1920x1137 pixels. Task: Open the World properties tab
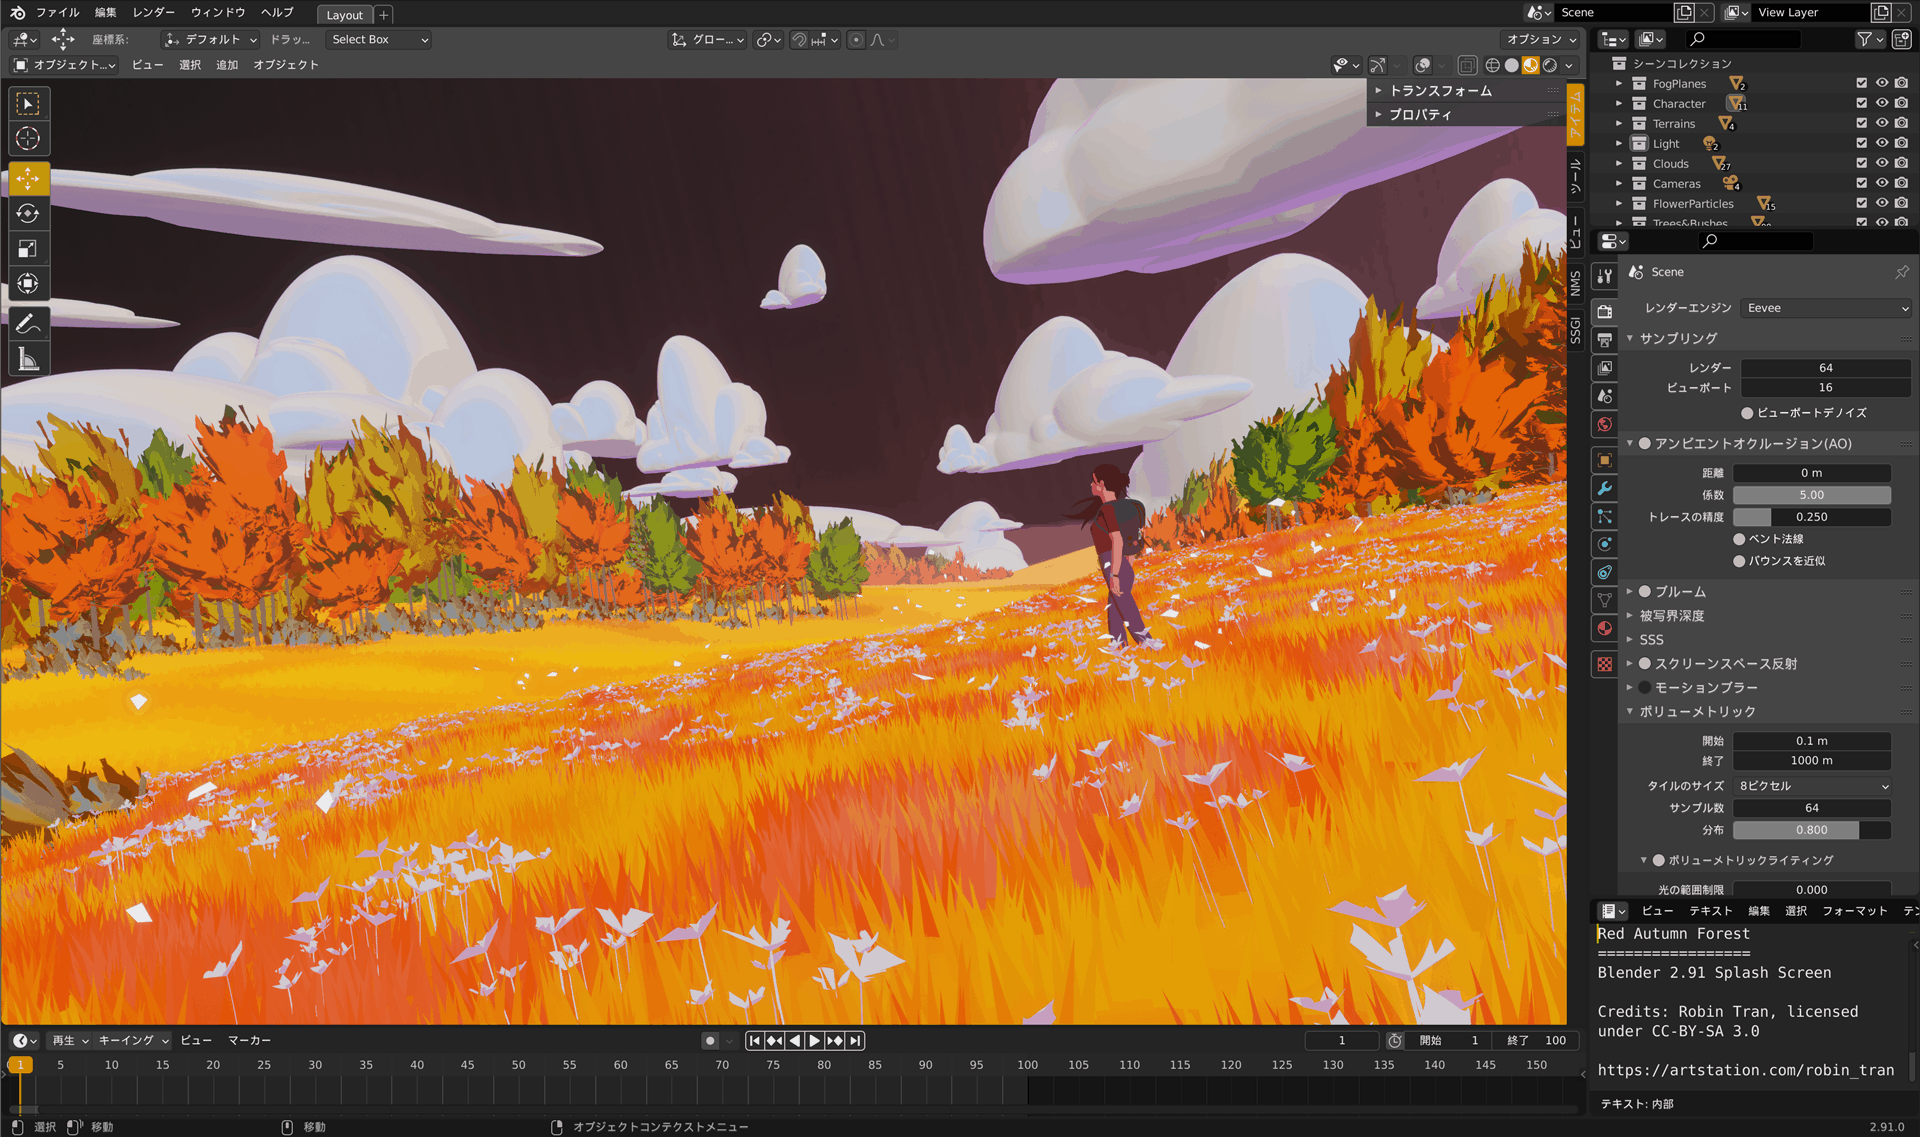(x=1604, y=424)
